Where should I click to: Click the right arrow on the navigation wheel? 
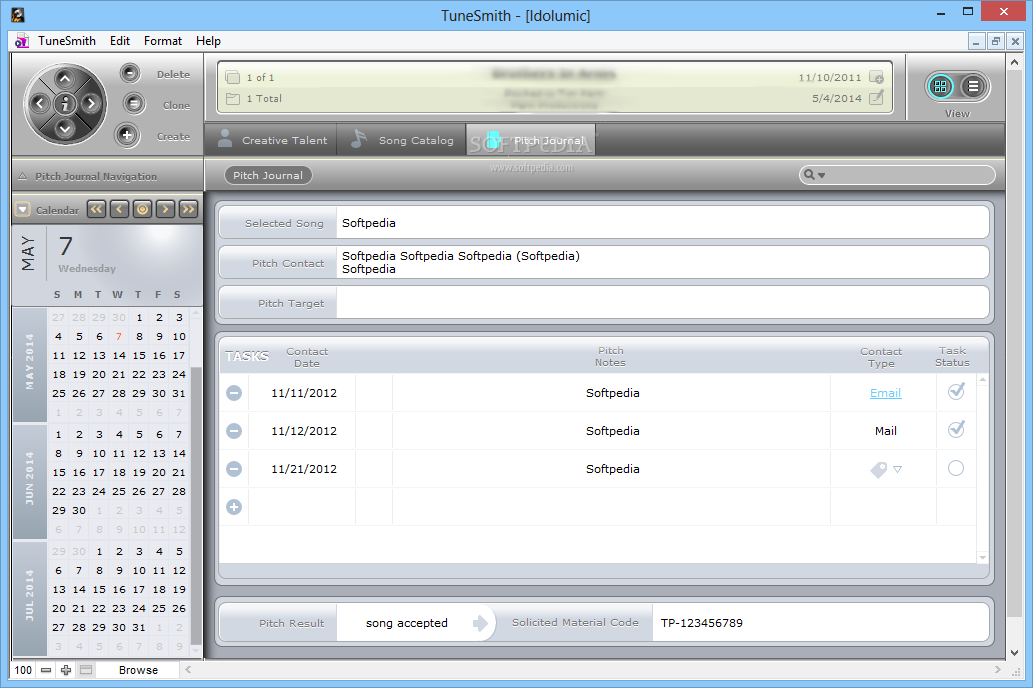[90, 103]
